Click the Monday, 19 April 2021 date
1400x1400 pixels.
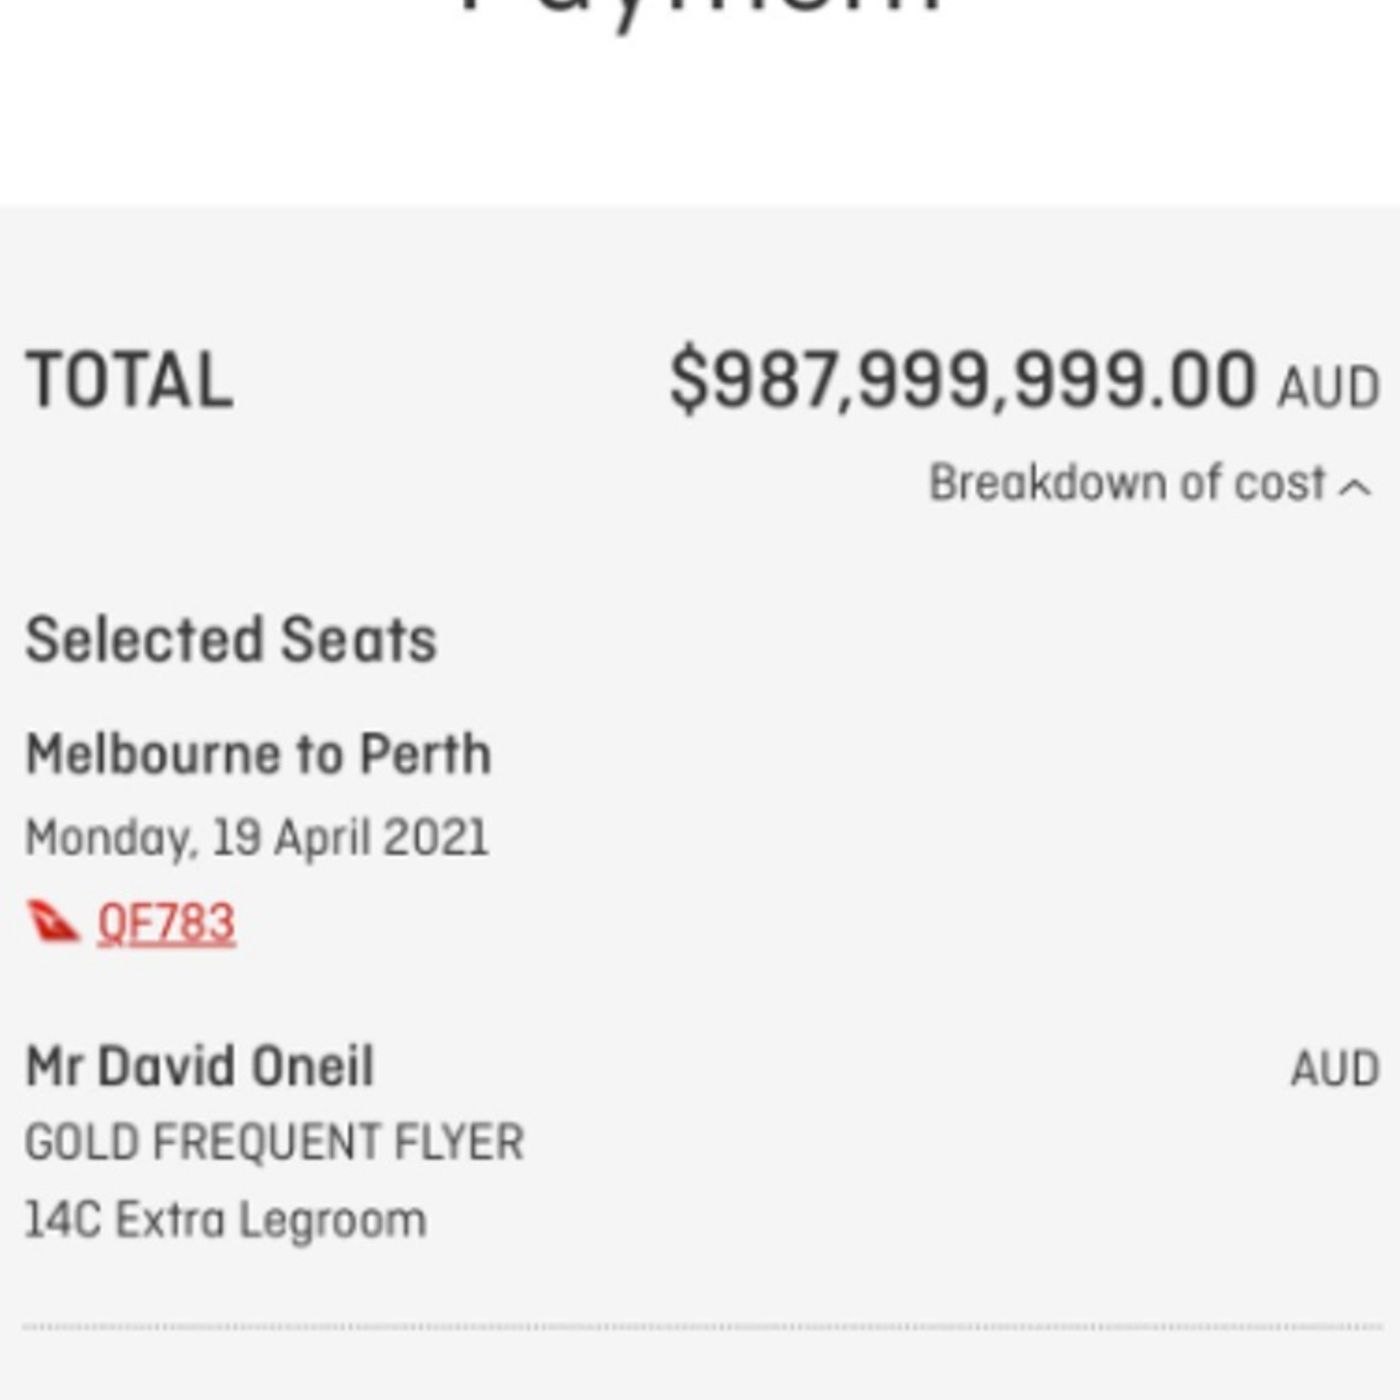(256, 838)
